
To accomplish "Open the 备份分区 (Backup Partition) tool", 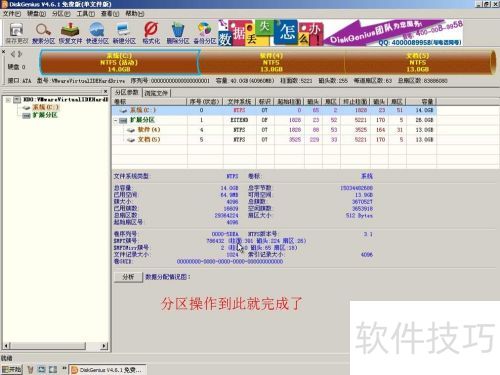I will tap(205, 33).
